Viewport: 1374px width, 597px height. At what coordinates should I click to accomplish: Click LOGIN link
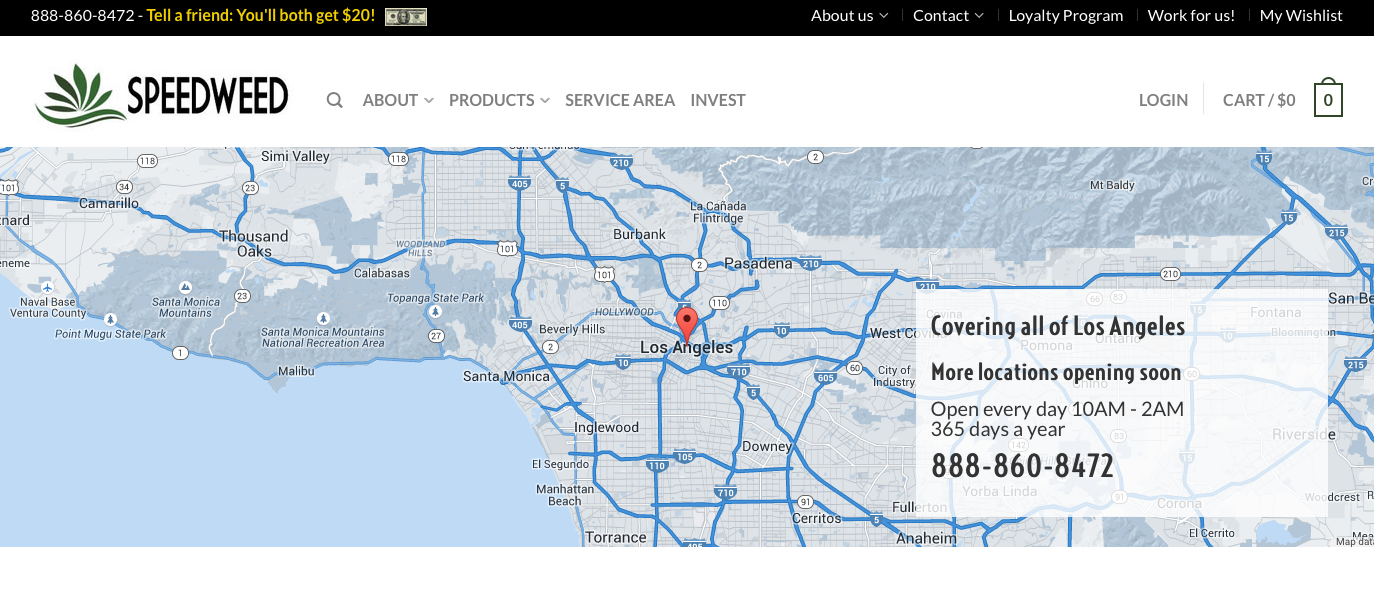tap(1164, 100)
